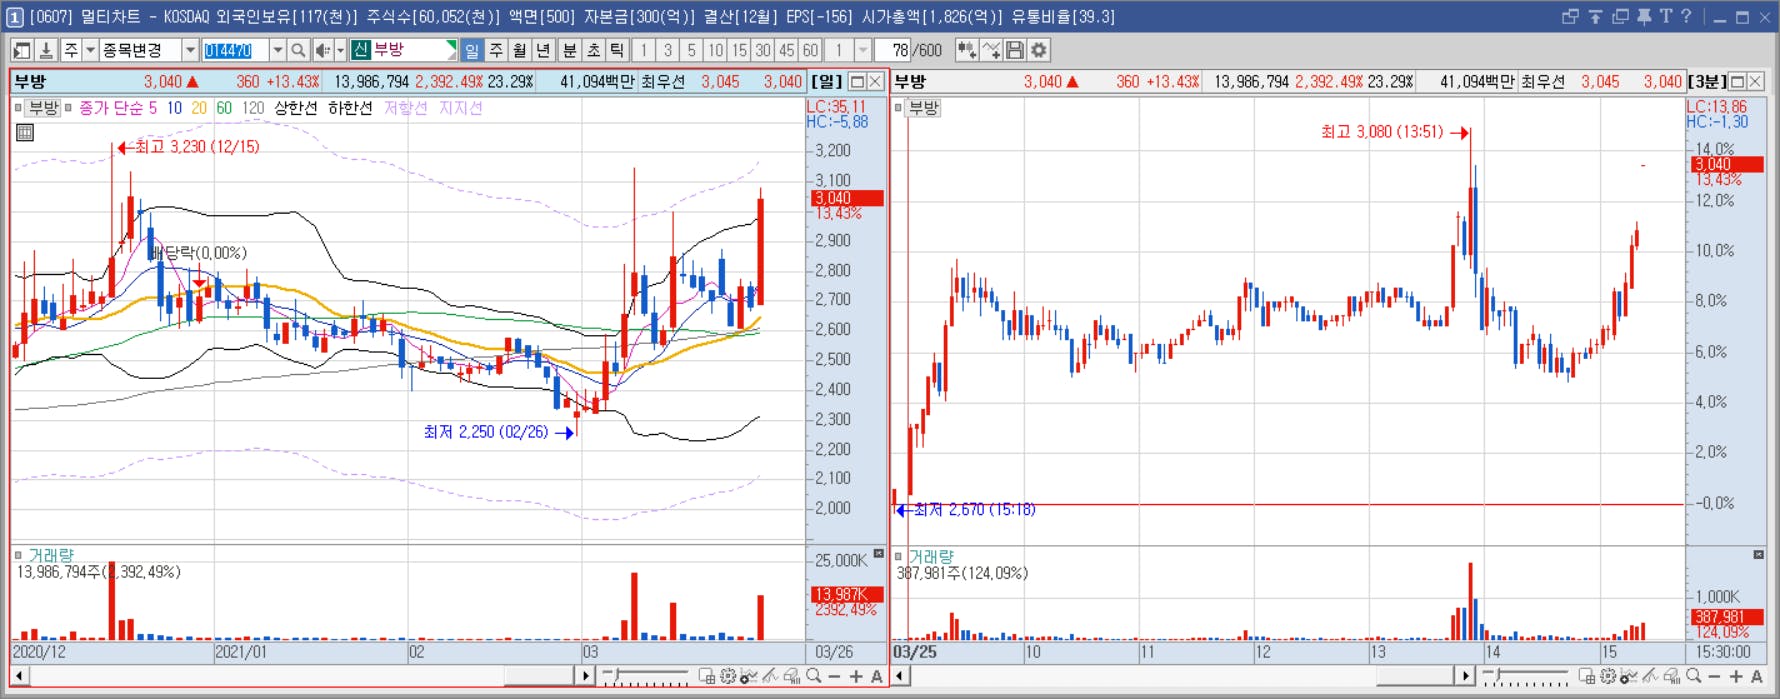The width and height of the screenshot is (1780, 699).
Task: Click the A auto-scale icon in daily chart
Action: (x=877, y=677)
